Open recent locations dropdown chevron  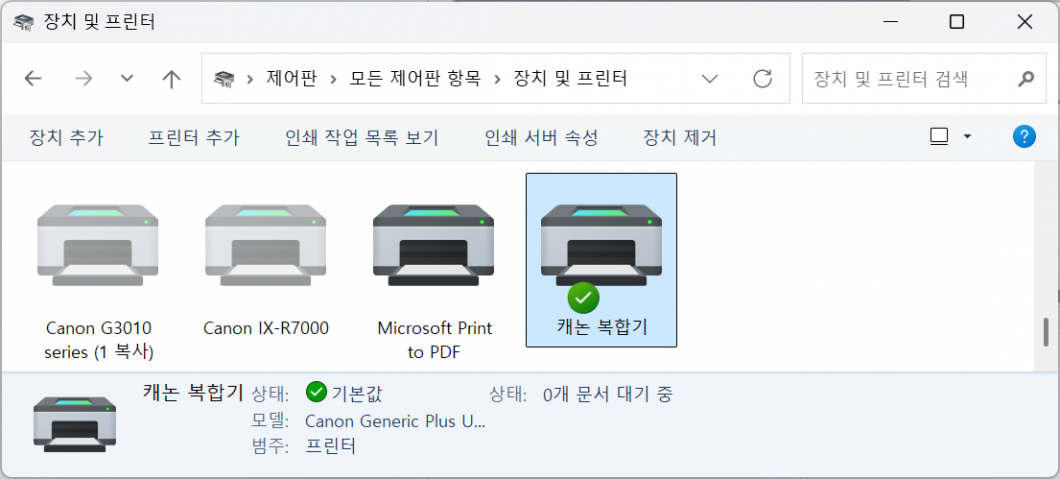(127, 78)
